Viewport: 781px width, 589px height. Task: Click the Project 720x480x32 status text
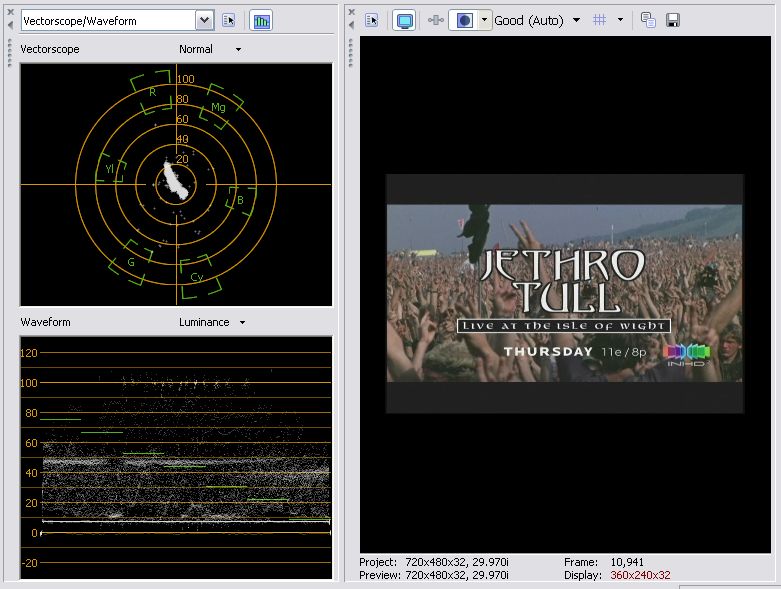434,562
